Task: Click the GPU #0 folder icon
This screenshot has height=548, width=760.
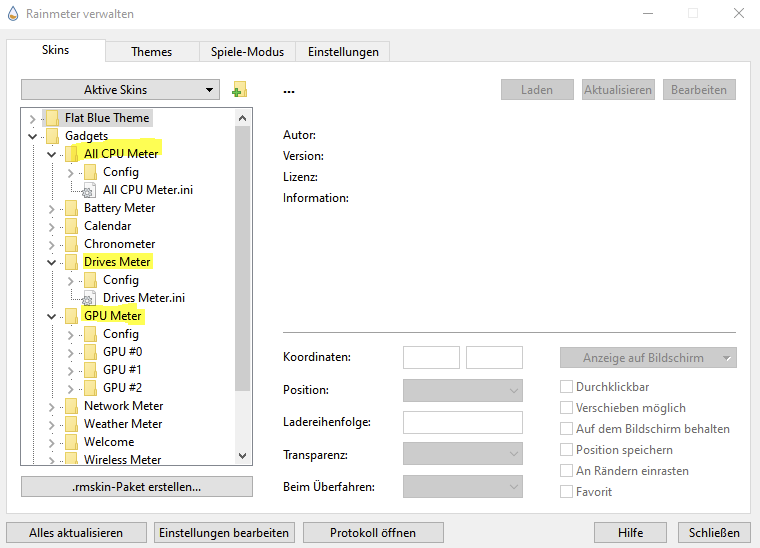Action: coord(90,352)
